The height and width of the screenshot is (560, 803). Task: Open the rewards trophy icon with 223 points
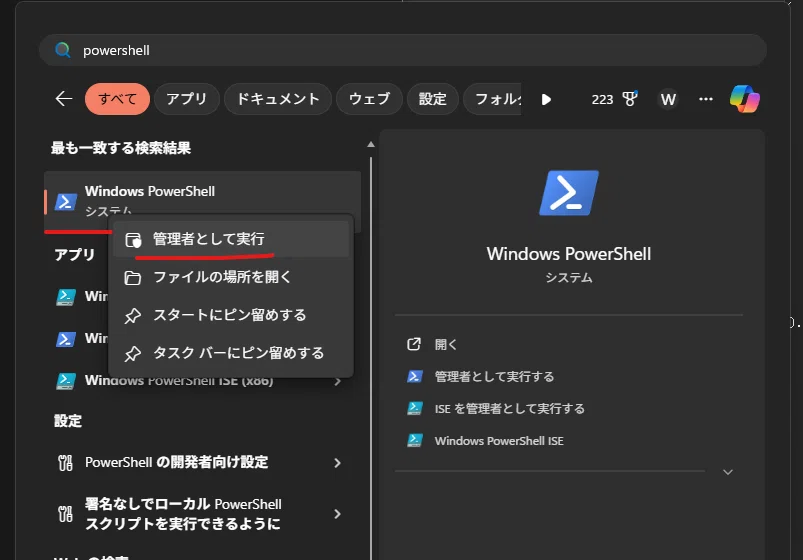click(614, 99)
